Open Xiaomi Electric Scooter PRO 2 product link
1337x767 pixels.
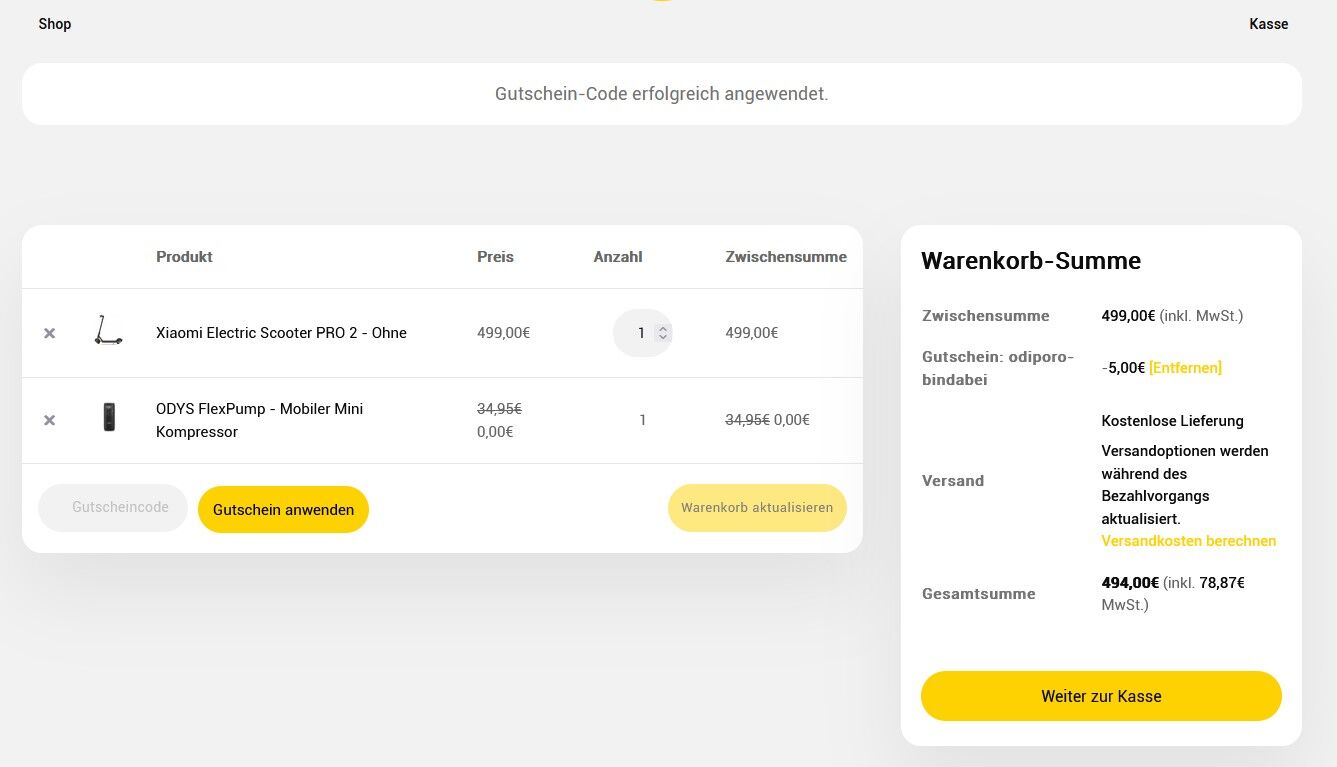coord(281,333)
